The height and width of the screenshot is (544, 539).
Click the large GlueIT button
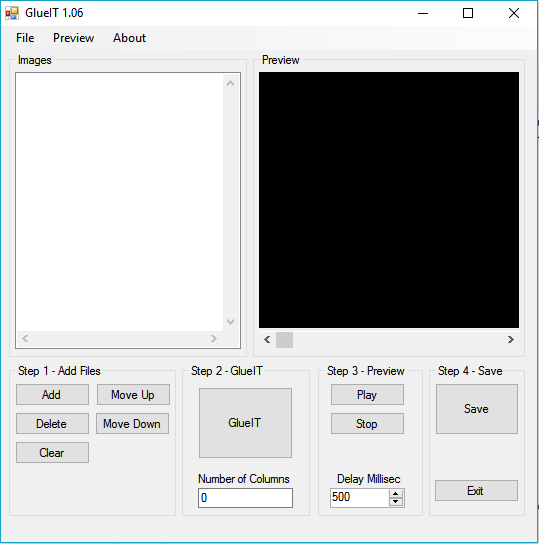[245, 423]
